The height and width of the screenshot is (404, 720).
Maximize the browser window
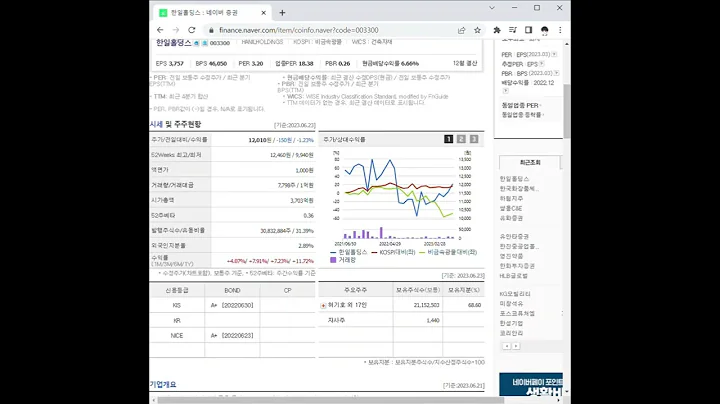pos(537,8)
